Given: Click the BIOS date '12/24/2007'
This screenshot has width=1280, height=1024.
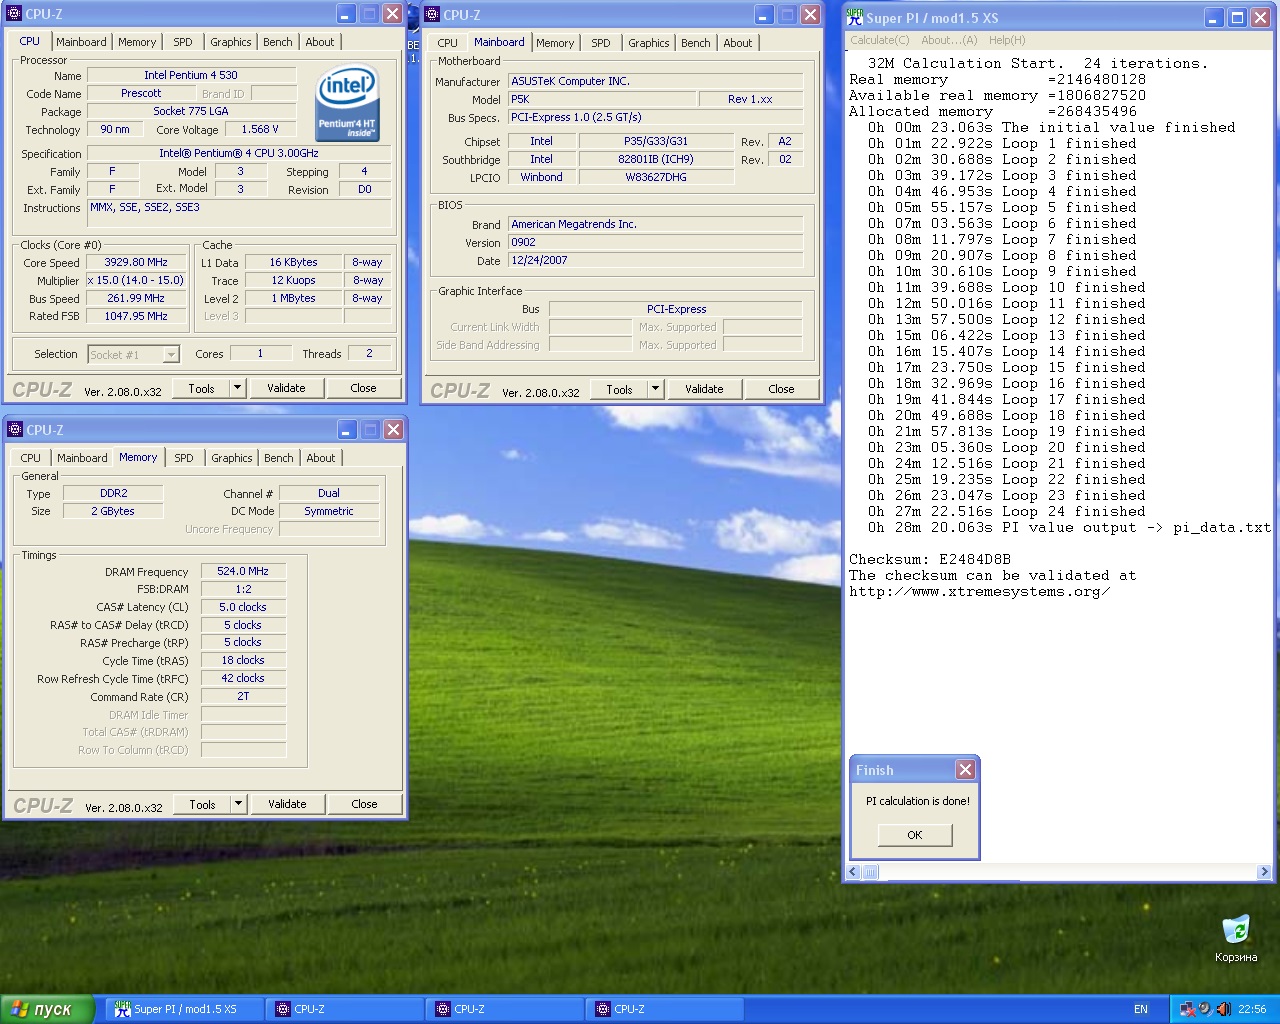Looking at the screenshot, I should pyautogui.click(x=655, y=260).
